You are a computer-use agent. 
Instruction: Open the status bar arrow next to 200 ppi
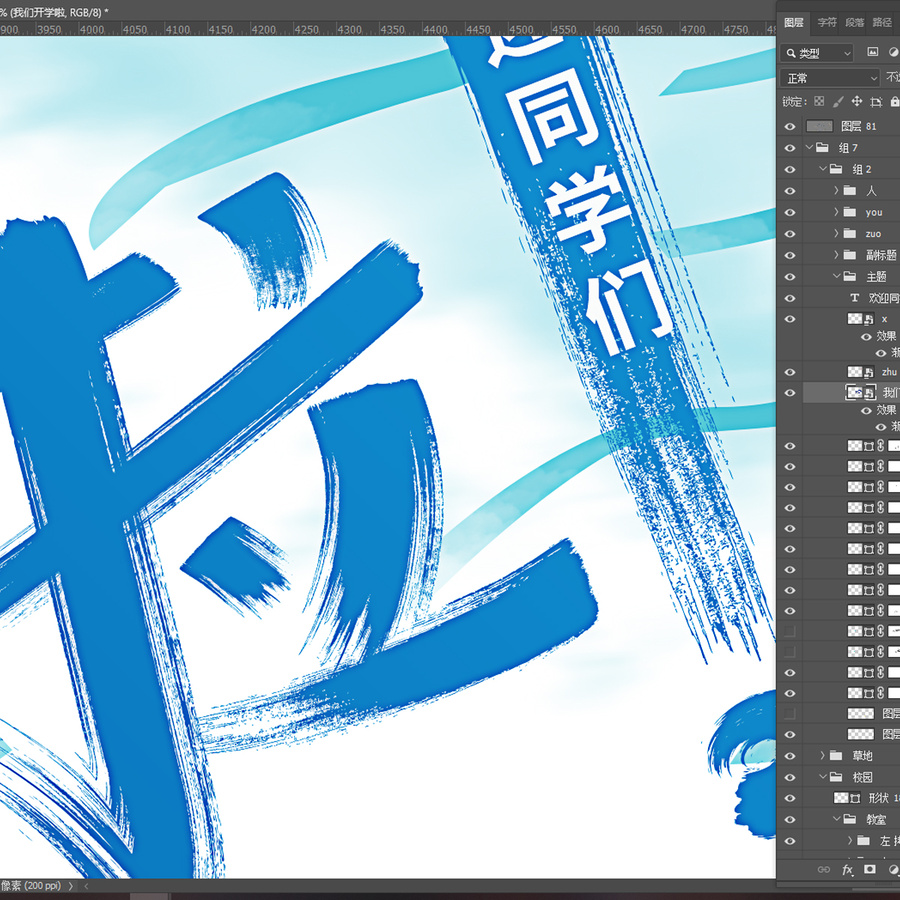coord(71,886)
